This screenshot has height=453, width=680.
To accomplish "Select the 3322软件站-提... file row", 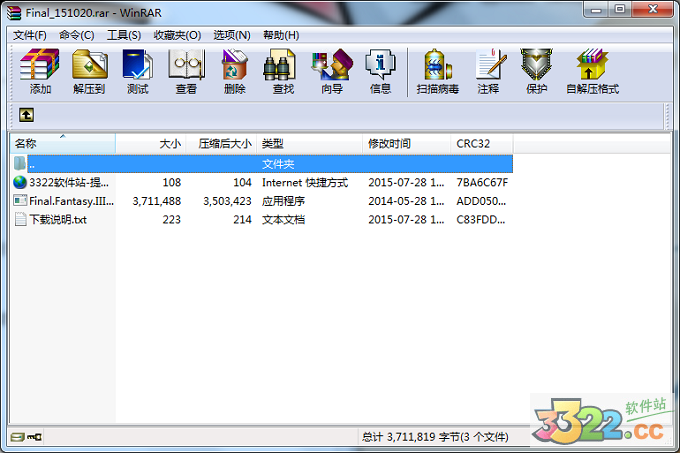I will pos(263,183).
